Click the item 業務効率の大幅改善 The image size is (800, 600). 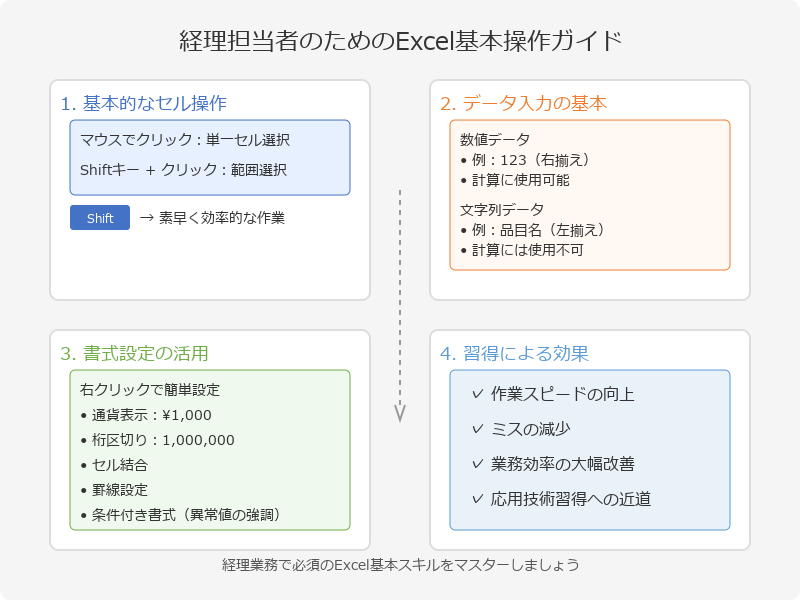563,464
